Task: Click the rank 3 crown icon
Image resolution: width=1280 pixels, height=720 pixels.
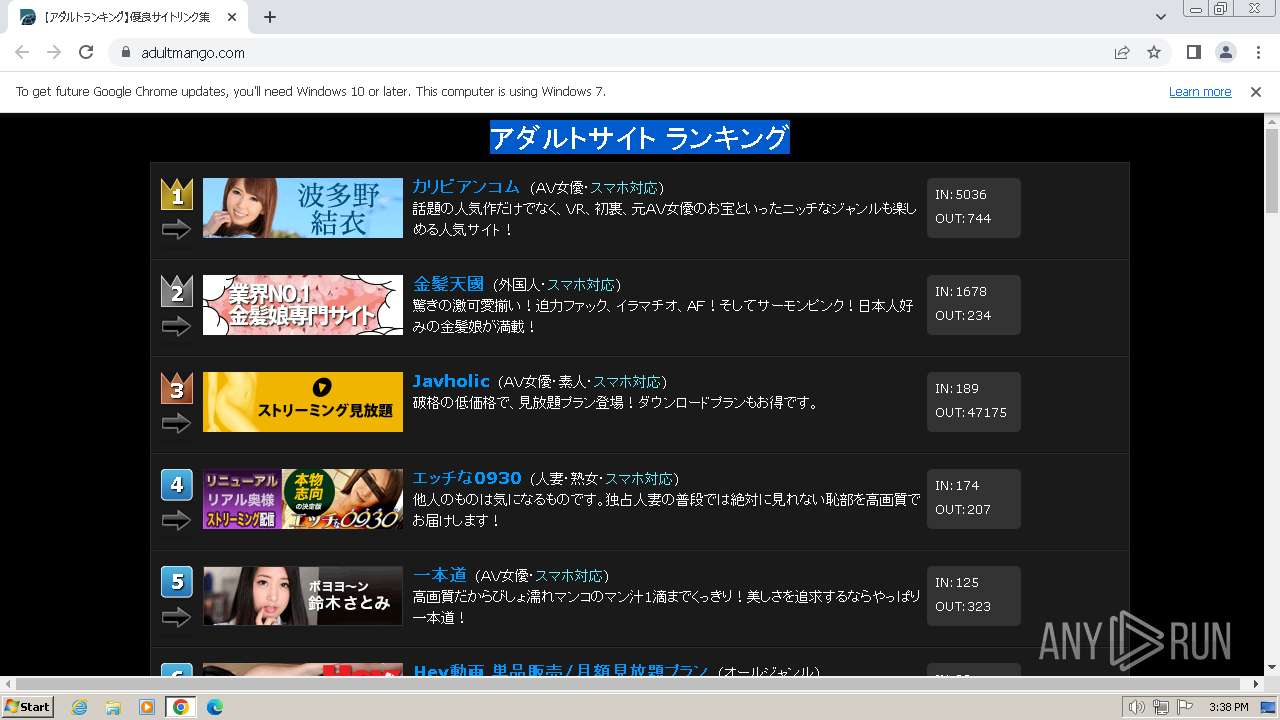Action: [177, 388]
